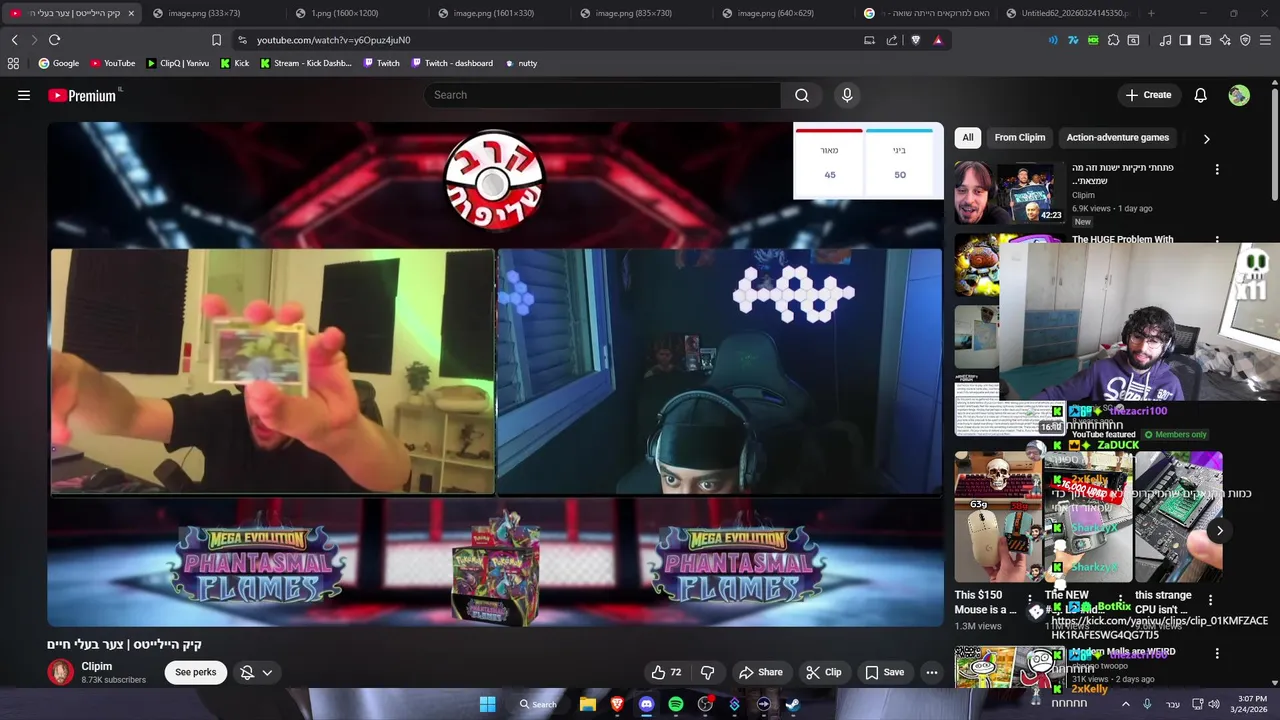Open Discord from the taskbar
Screen dimensions: 1280x720
(646, 704)
